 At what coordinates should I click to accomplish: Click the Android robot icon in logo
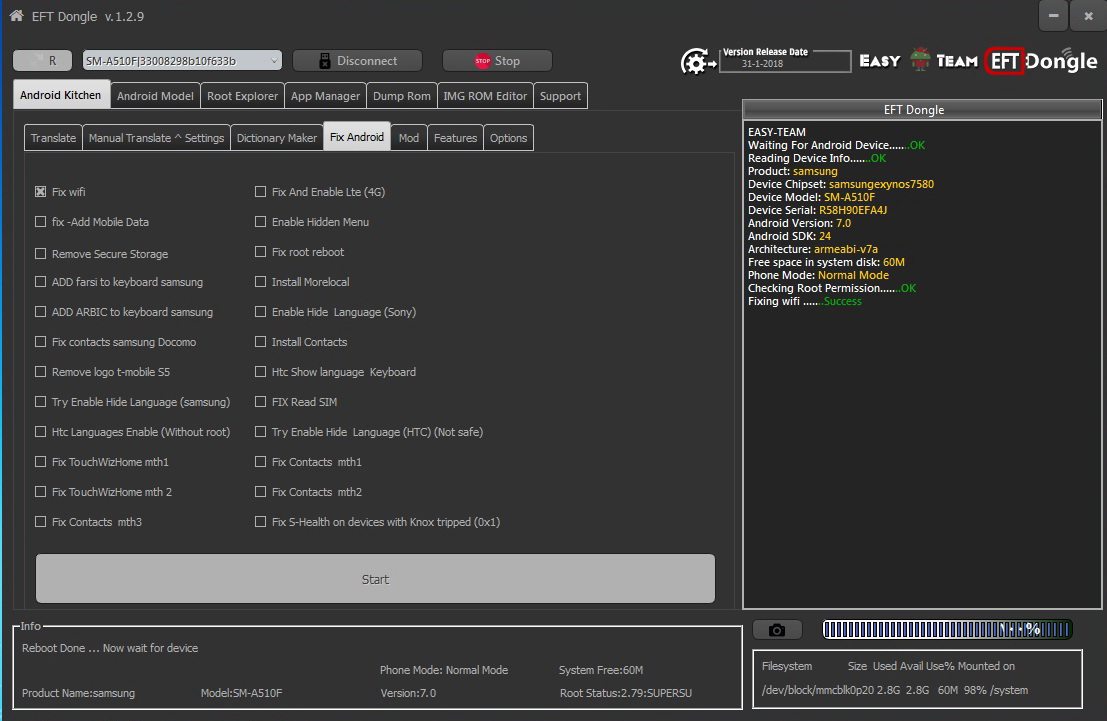(x=919, y=60)
